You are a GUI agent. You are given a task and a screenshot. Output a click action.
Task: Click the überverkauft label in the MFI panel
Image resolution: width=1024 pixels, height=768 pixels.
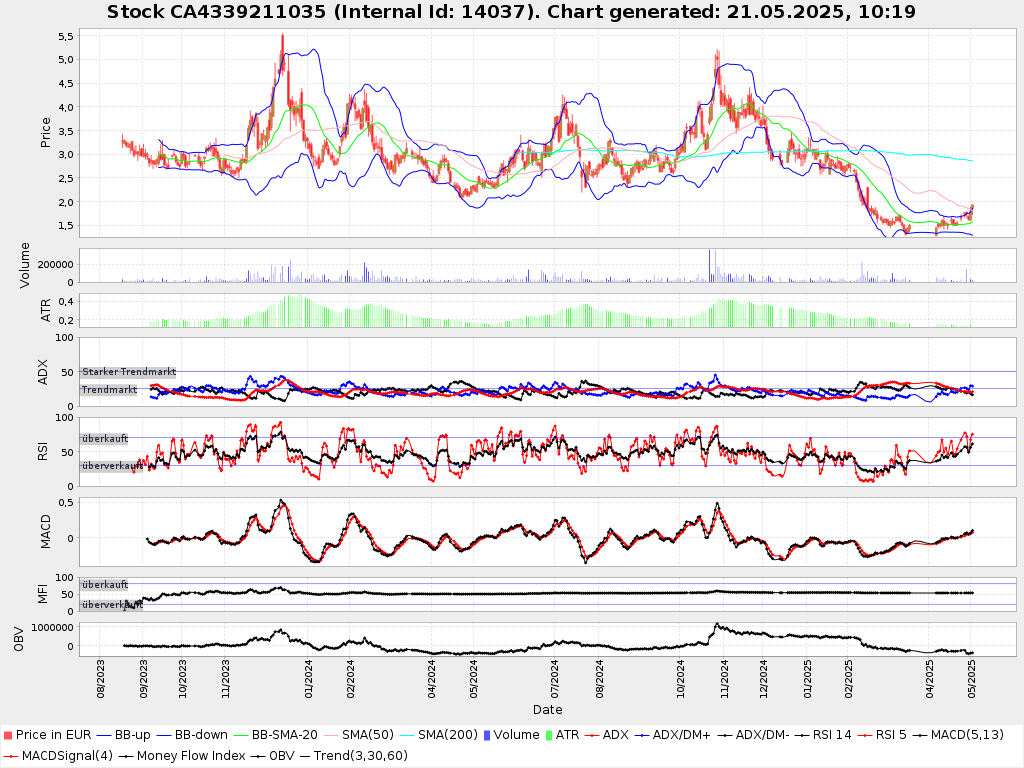click(x=112, y=605)
